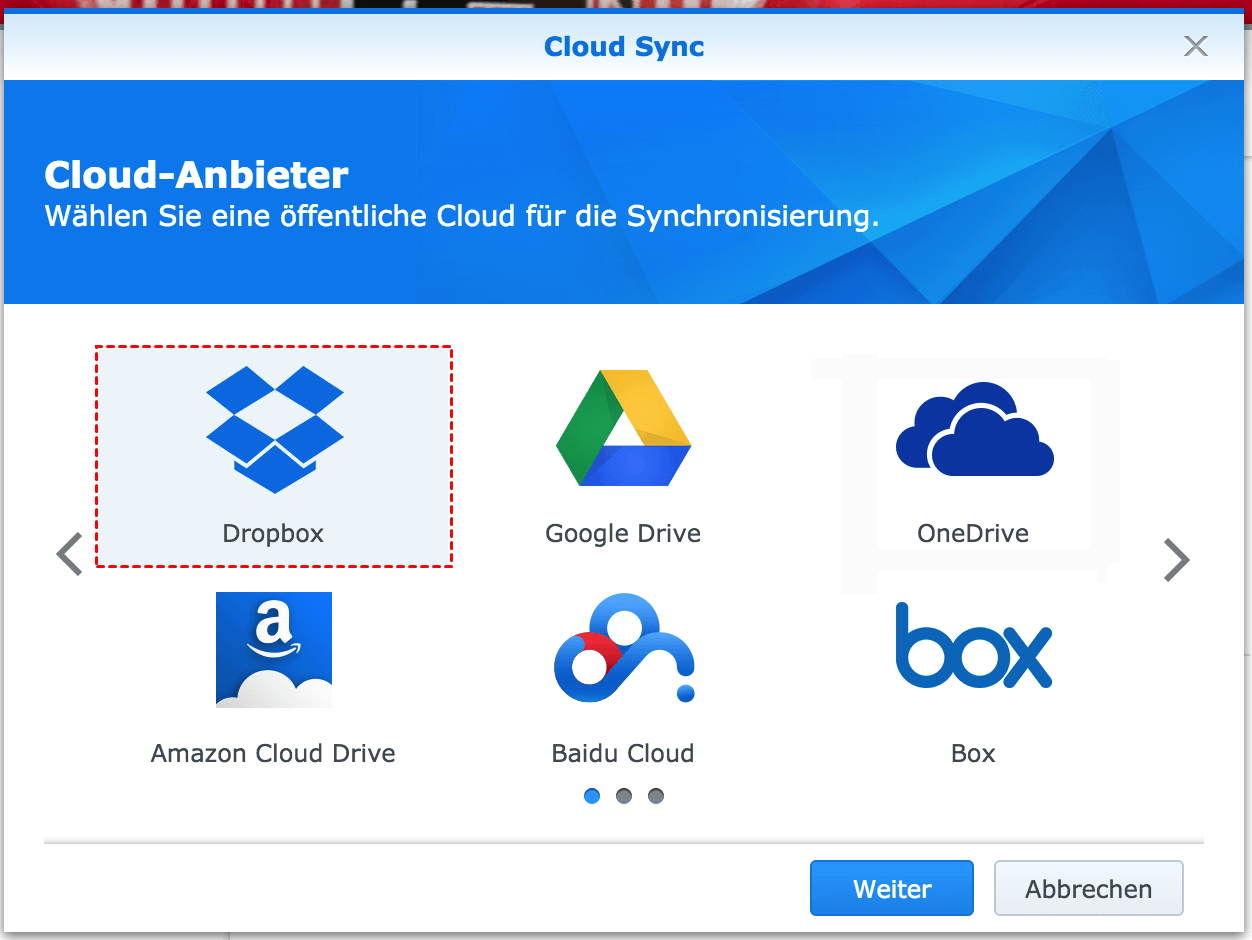Go to next provider page arrow
1252x940 pixels.
click(1177, 560)
